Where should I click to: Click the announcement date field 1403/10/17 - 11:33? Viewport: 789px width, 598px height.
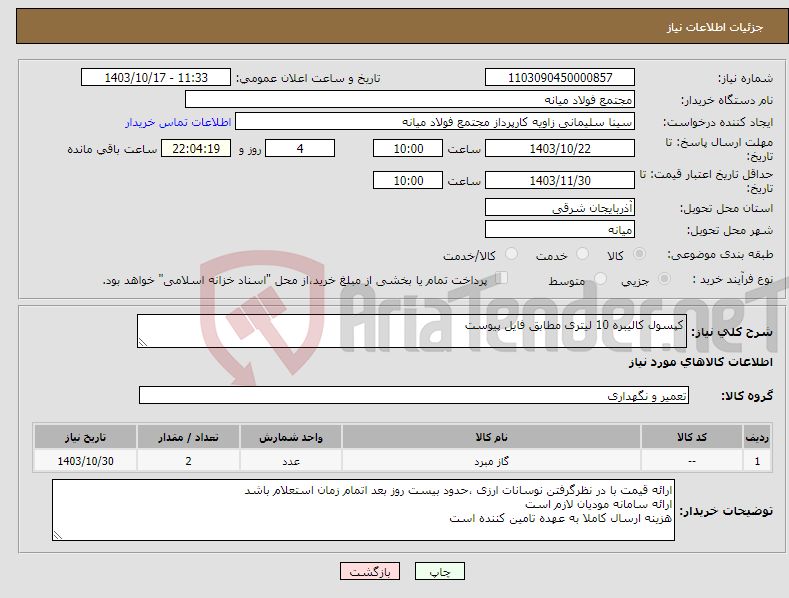[156, 78]
